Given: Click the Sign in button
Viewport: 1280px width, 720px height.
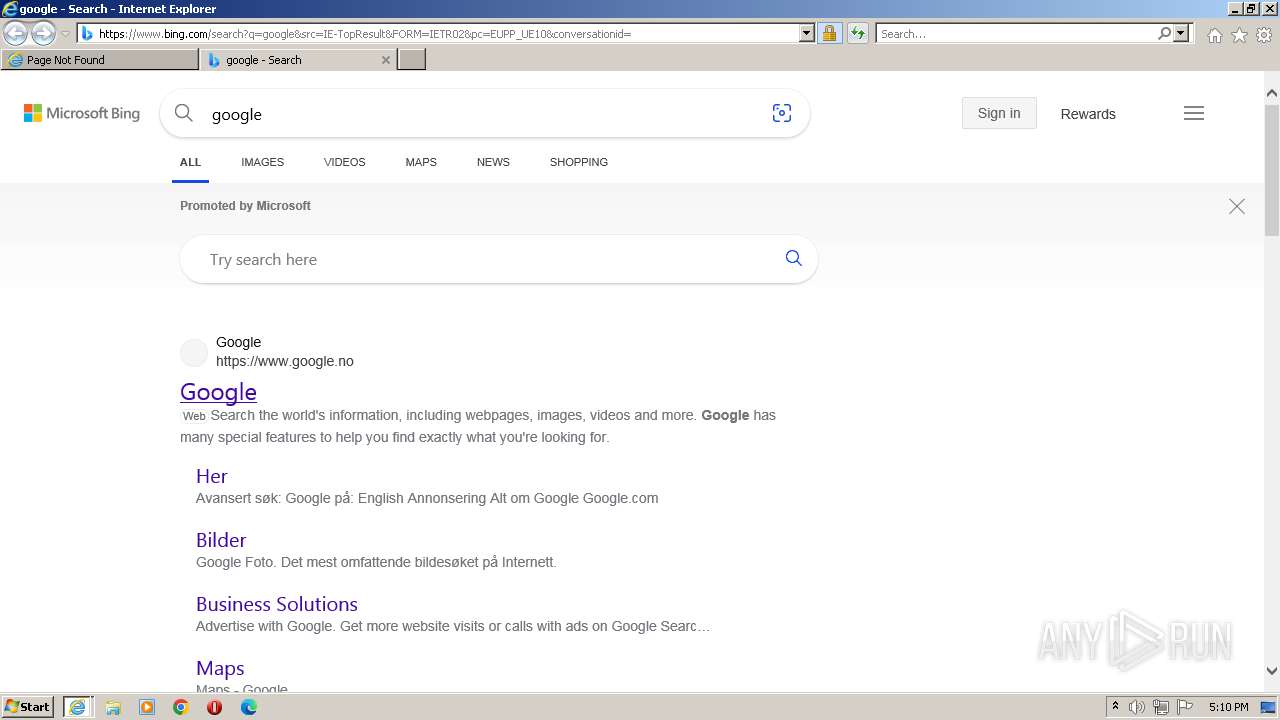Looking at the screenshot, I should pos(999,113).
